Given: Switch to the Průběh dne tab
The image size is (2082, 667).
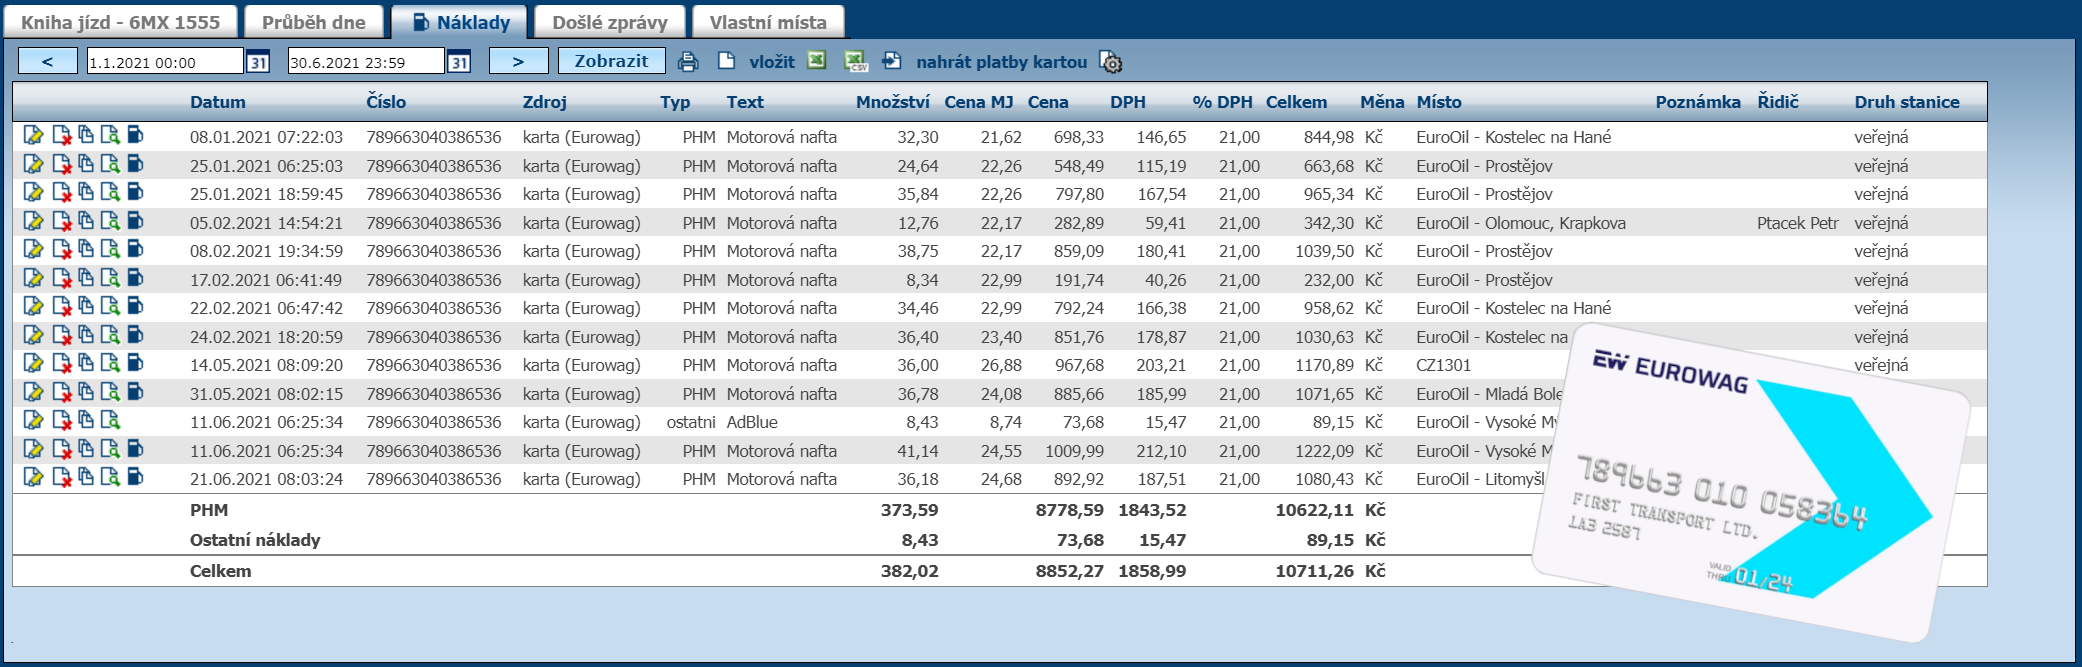Looking at the screenshot, I should 313,22.
